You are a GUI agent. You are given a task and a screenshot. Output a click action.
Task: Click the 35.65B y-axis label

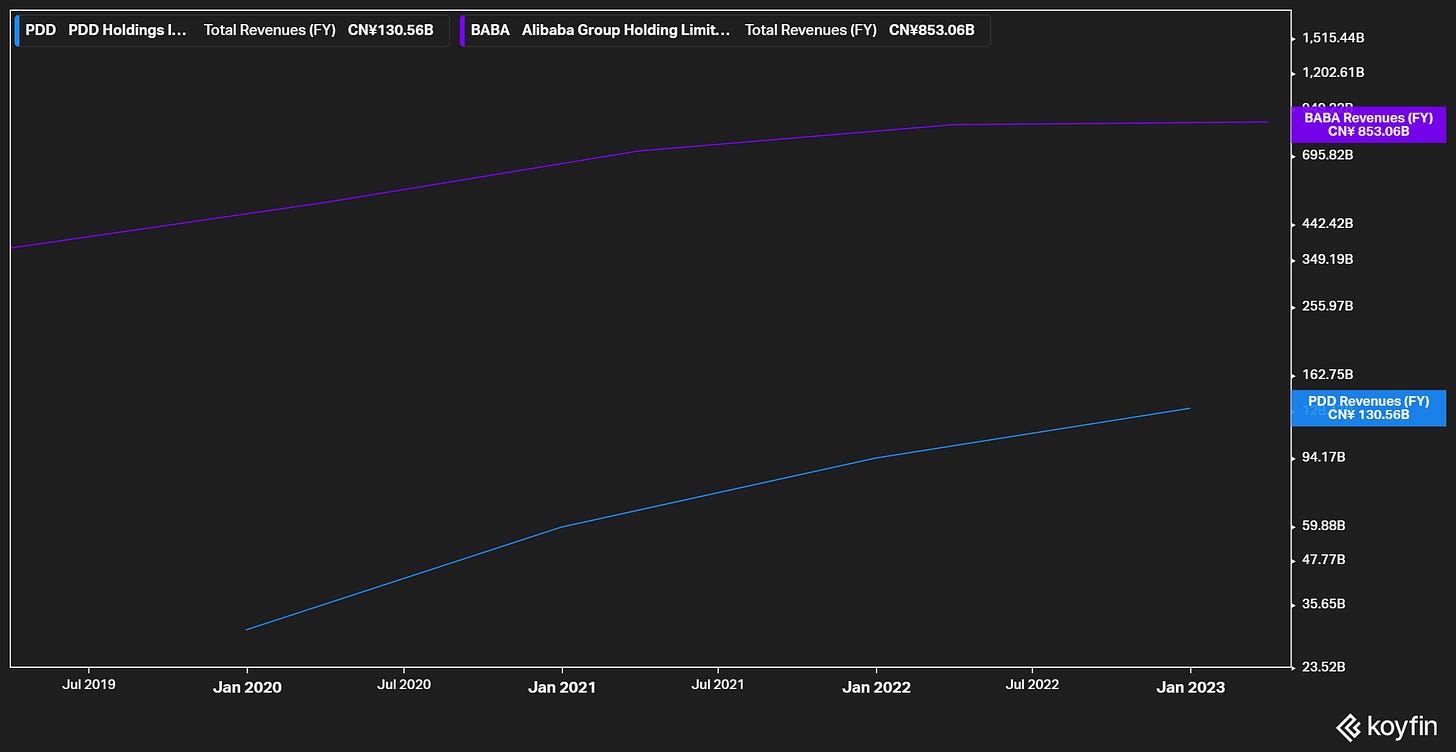pyautogui.click(x=1323, y=604)
